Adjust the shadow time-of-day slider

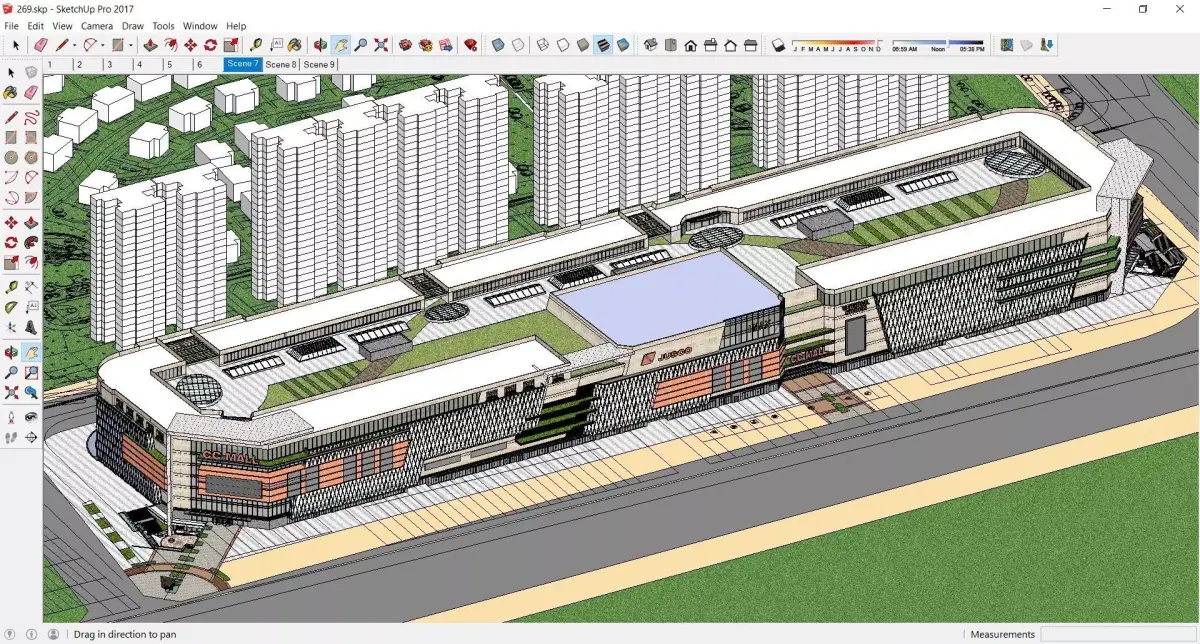[938, 45]
